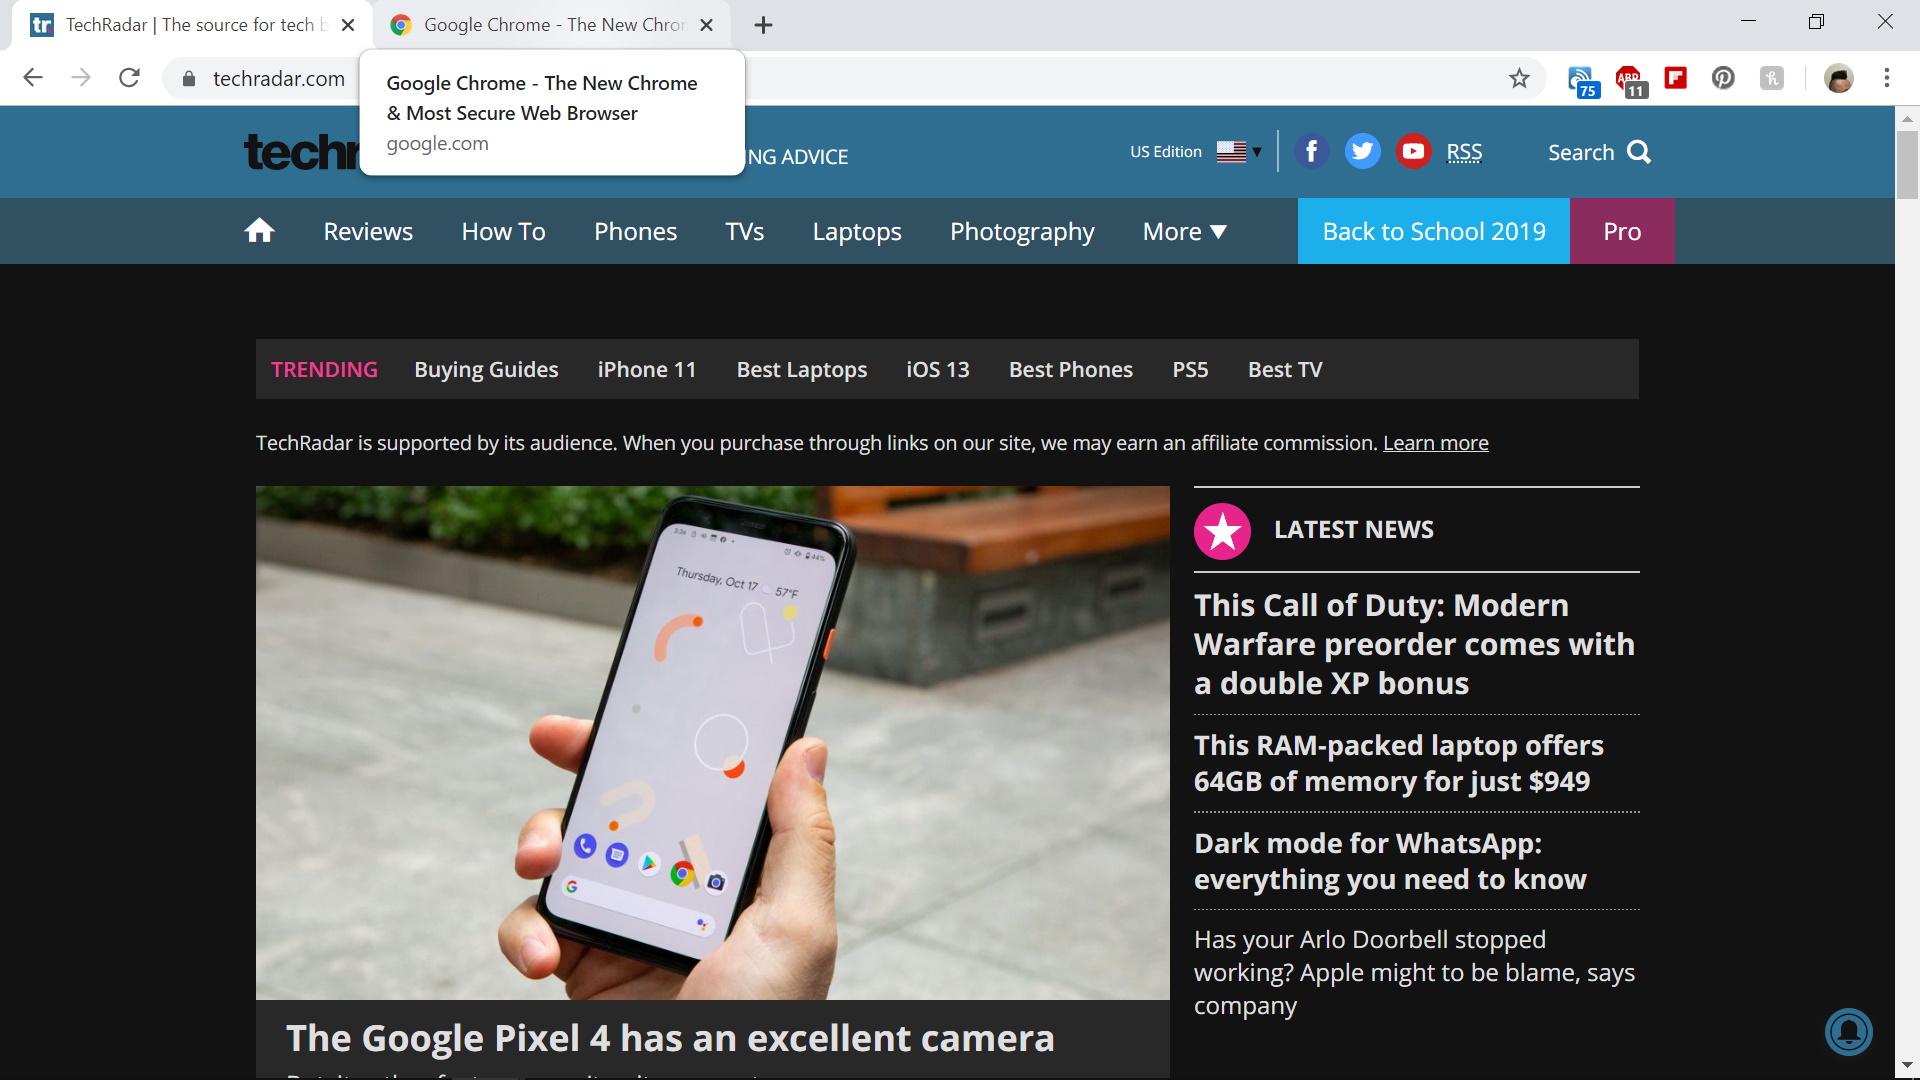Open TechRadar's YouTube icon
The image size is (1920, 1080).
coord(1413,152)
